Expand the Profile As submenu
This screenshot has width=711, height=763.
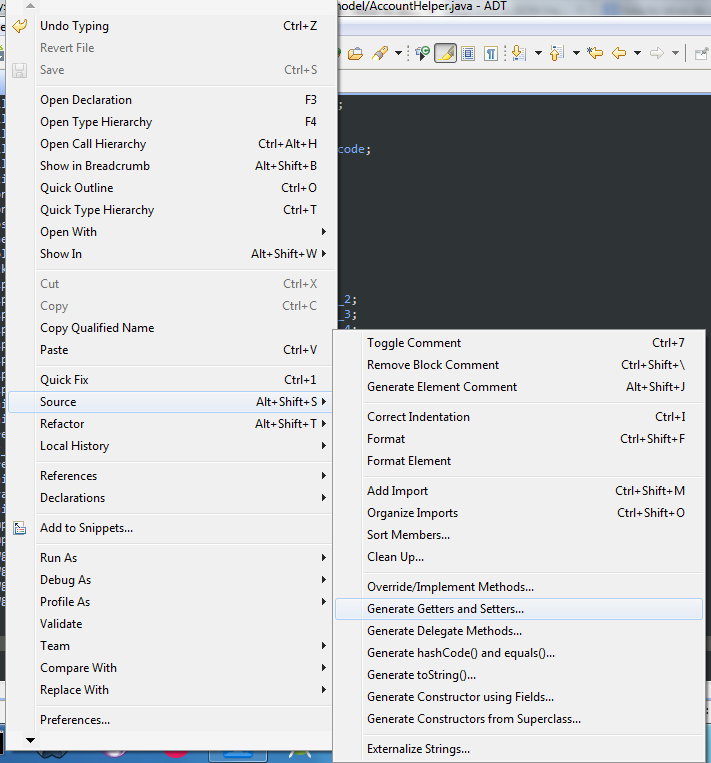point(172,602)
